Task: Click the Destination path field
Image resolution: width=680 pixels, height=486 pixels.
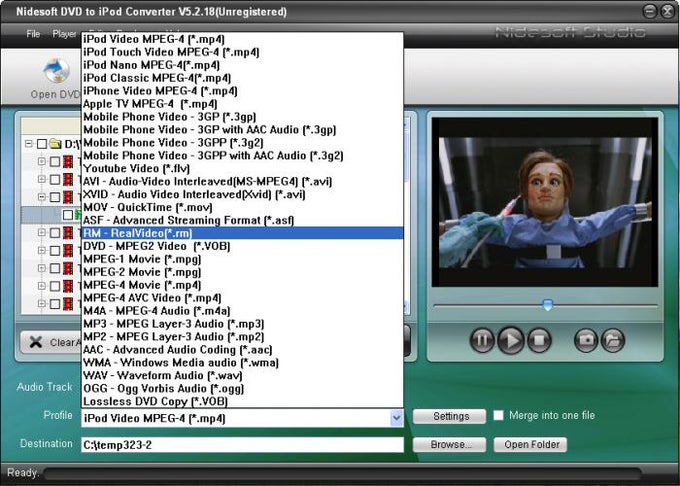Action: pos(242,445)
